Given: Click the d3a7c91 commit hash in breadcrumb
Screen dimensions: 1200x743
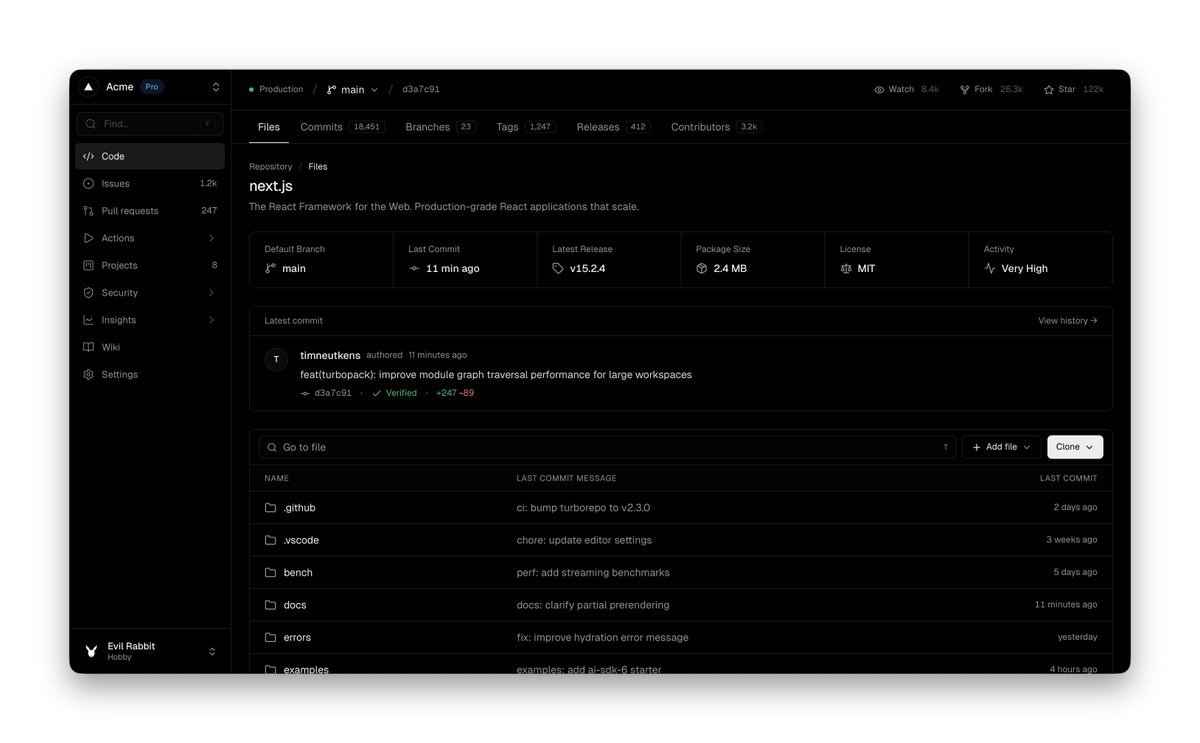Looking at the screenshot, I should click(421, 89).
